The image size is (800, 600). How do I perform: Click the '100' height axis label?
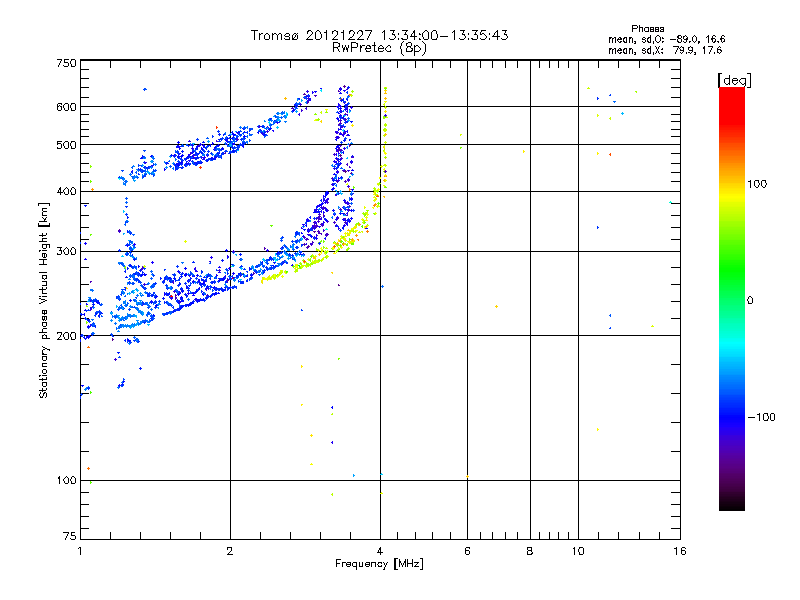[67, 481]
